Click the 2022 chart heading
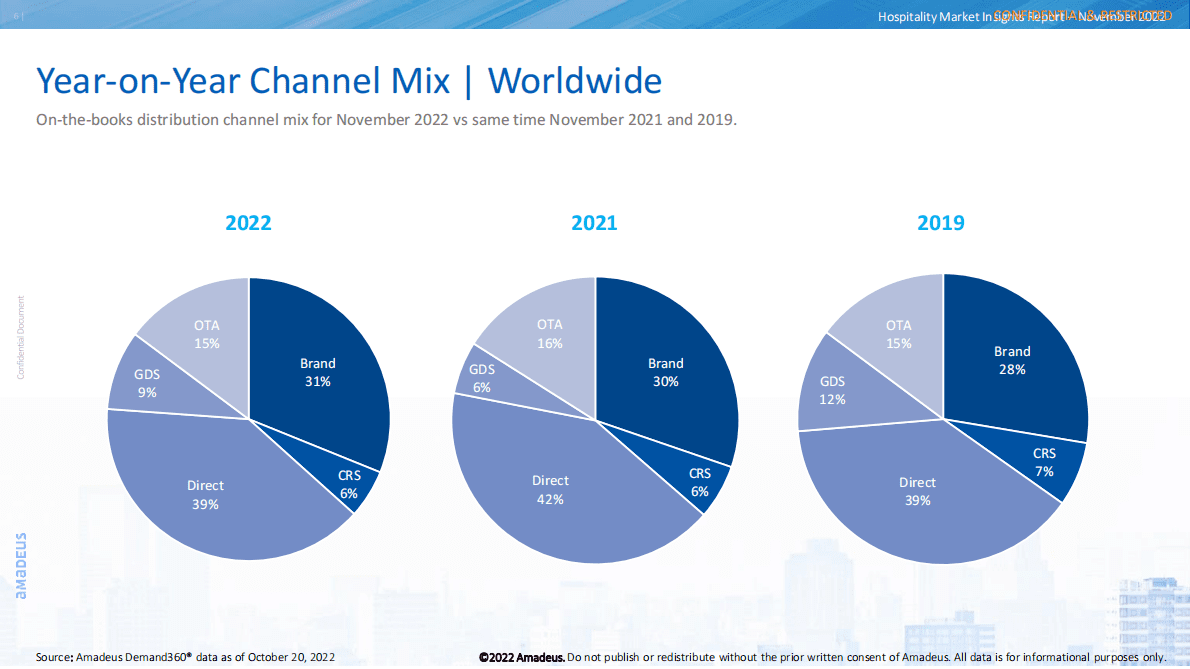Image resolution: width=1190 pixels, height=669 pixels. point(248,223)
